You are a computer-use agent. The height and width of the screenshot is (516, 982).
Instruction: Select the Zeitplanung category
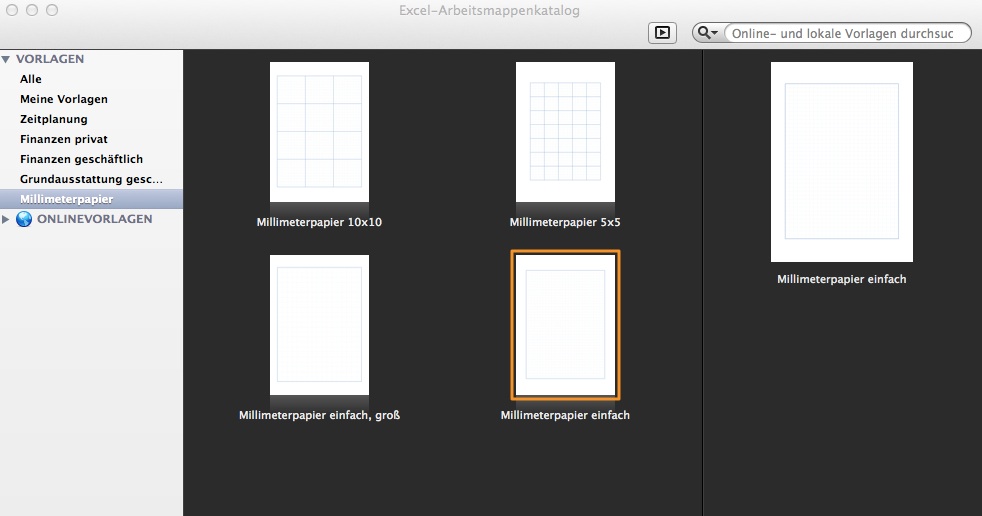click(54, 119)
